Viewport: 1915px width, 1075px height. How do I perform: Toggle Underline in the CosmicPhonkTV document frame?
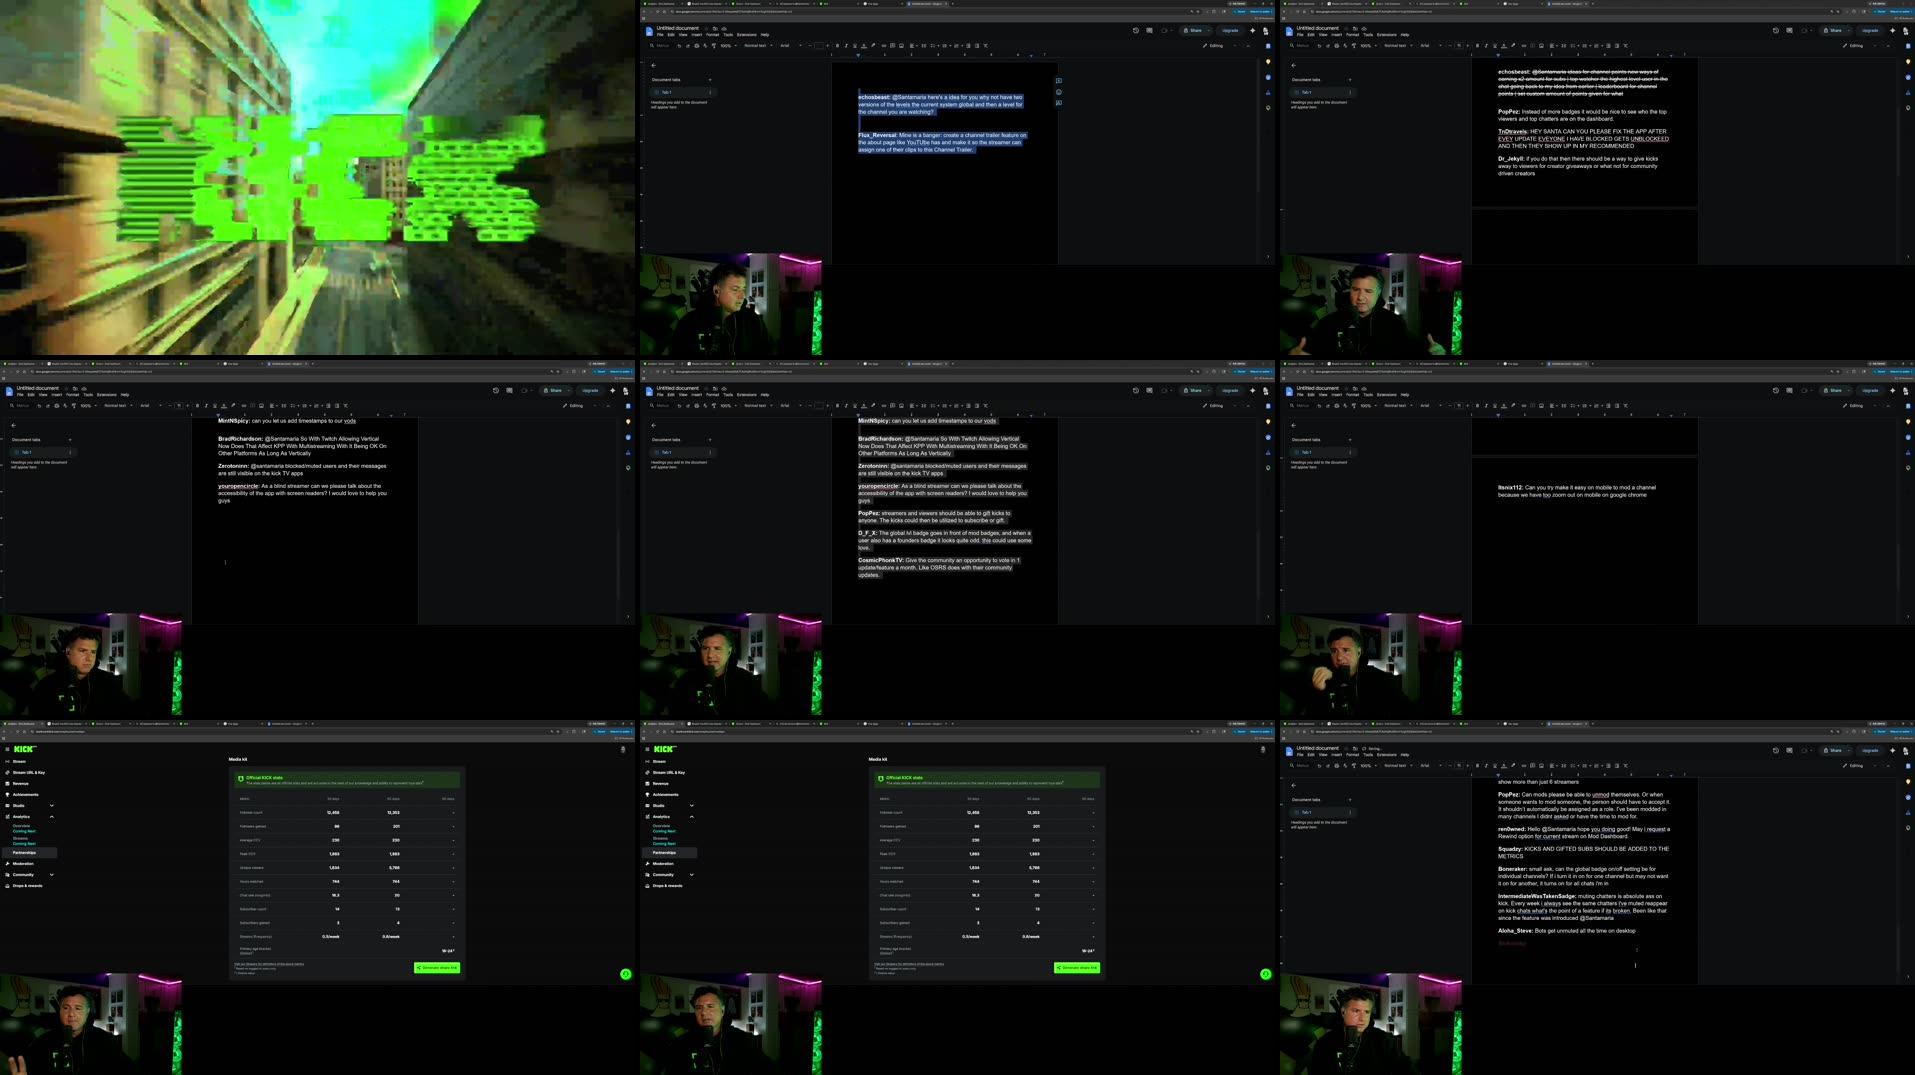pyautogui.click(x=855, y=406)
